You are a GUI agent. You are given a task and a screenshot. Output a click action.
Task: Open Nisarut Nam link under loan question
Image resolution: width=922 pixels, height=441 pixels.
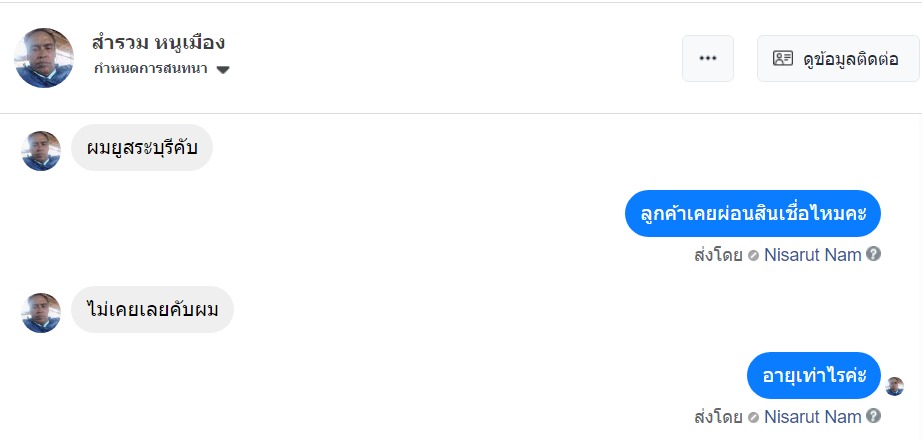click(812, 254)
